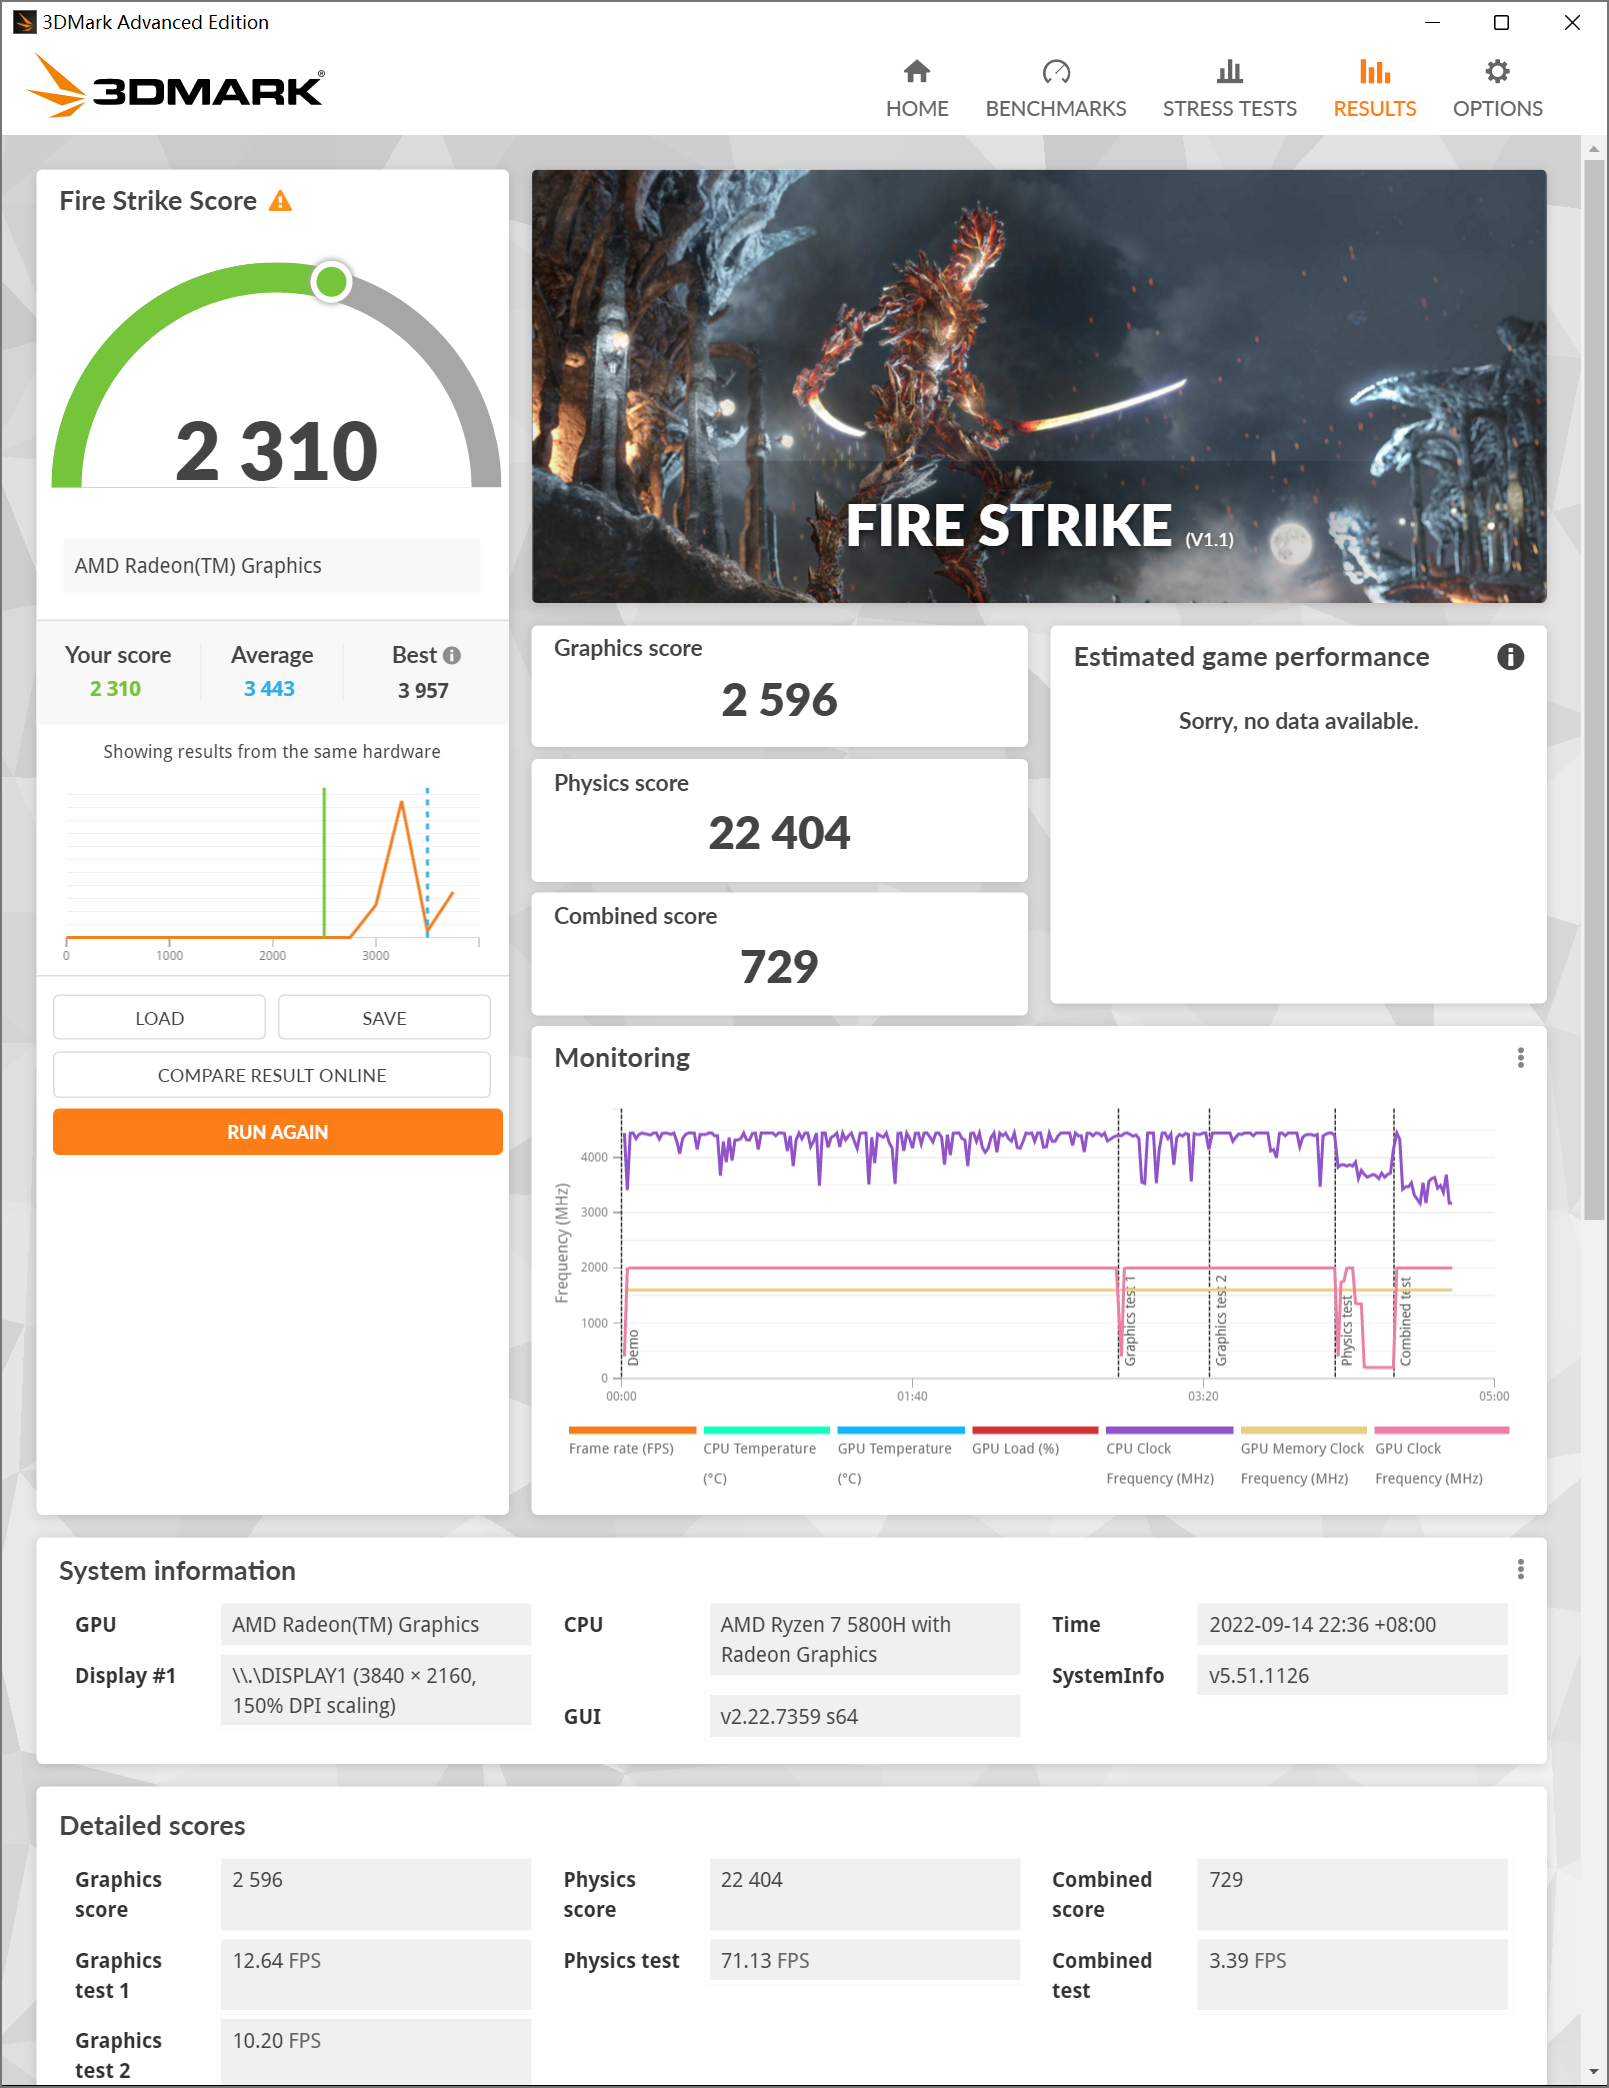Click the Combined score card showing 729

point(779,954)
